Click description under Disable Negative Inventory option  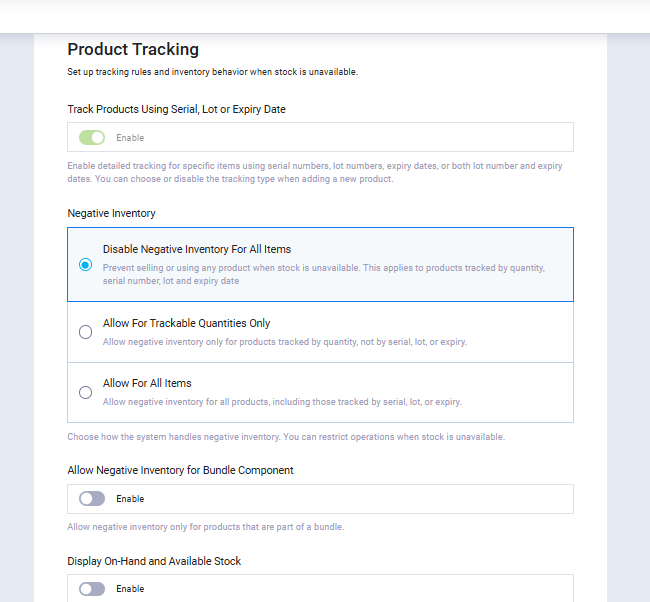[x=323, y=275]
